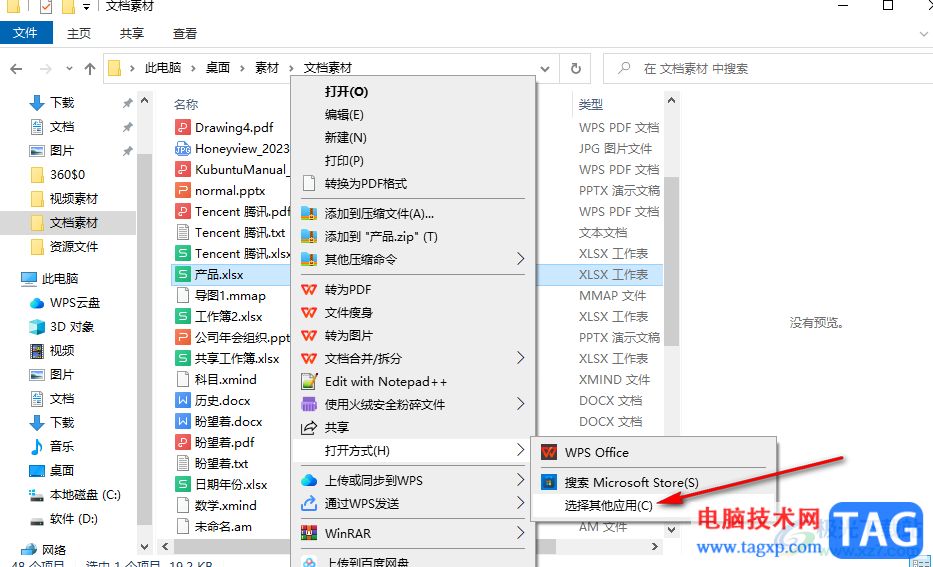Open the address bar history dropdown
The image size is (933, 567).
pyautogui.click(x=544, y=69)
